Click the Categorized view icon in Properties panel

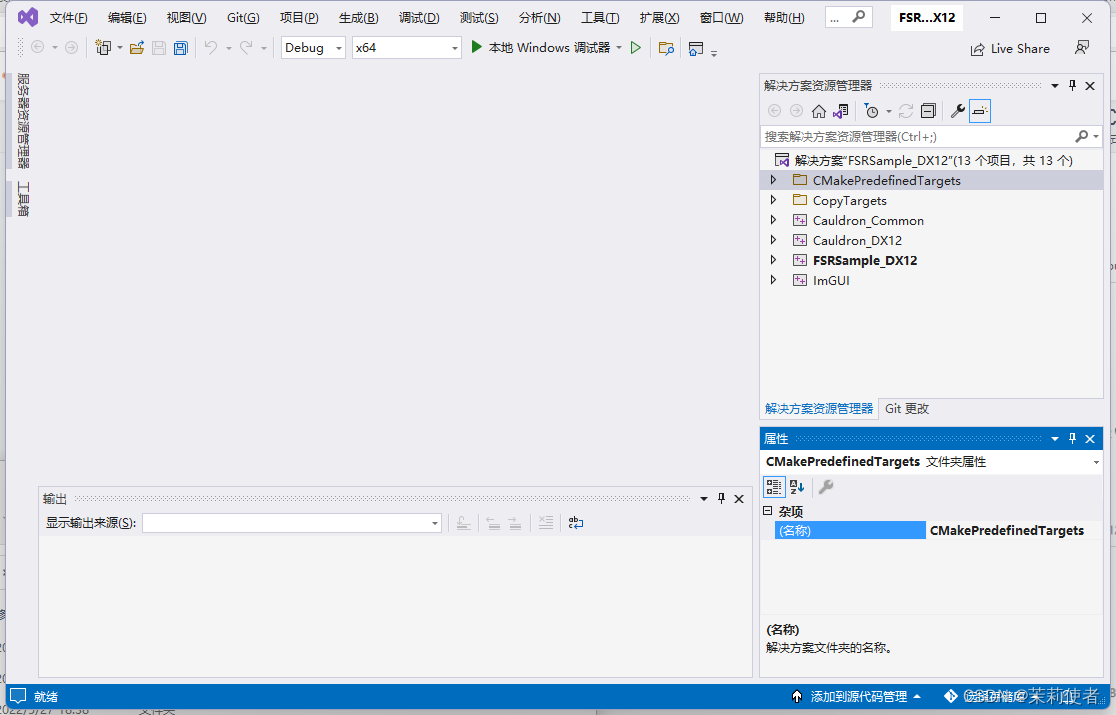774,487
